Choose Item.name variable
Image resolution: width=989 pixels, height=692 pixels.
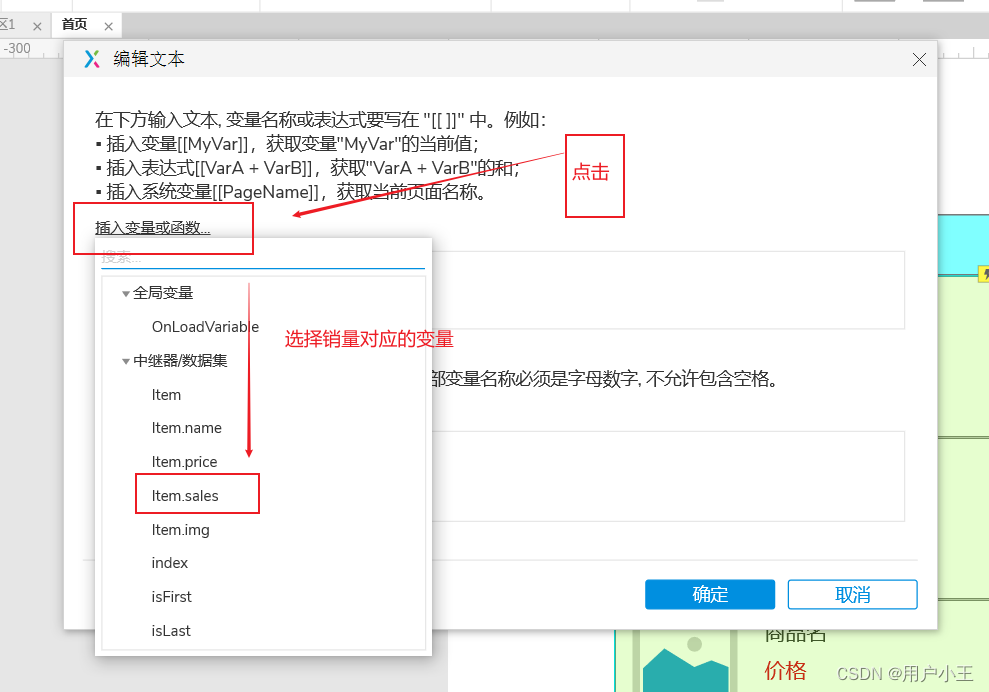[x=186, y=428]
